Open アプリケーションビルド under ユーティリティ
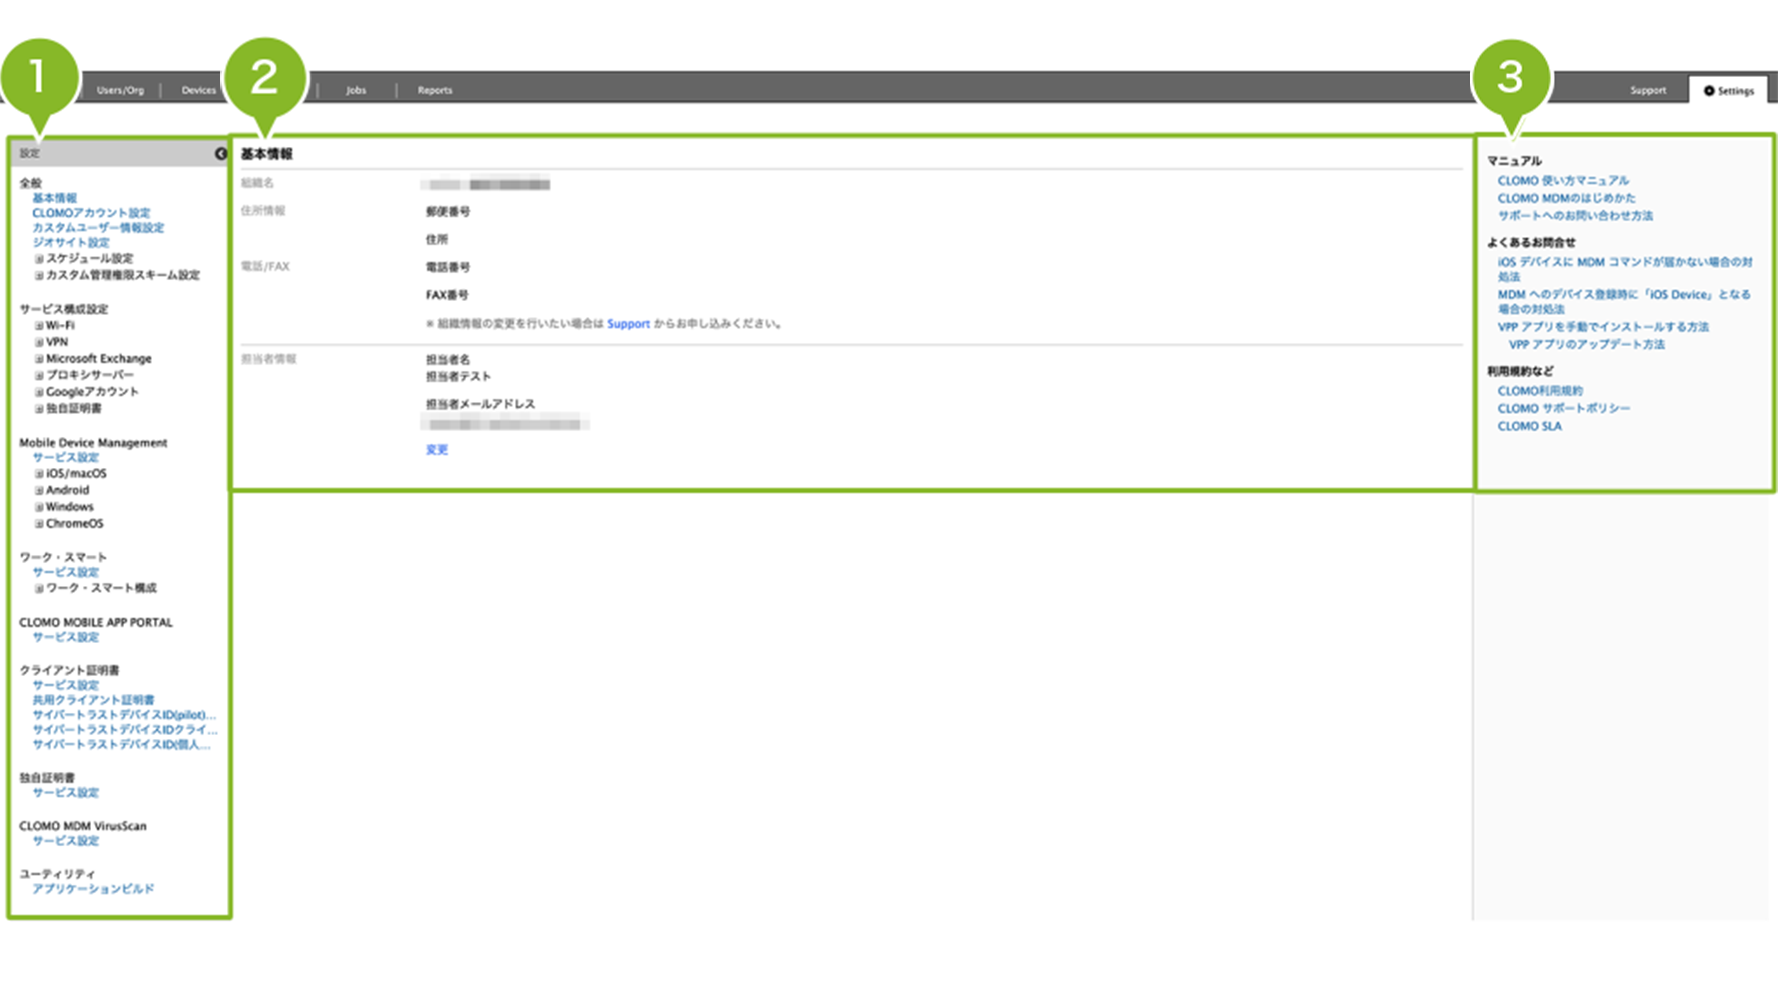1778x1000 pixels. click(x=93, y=889)
